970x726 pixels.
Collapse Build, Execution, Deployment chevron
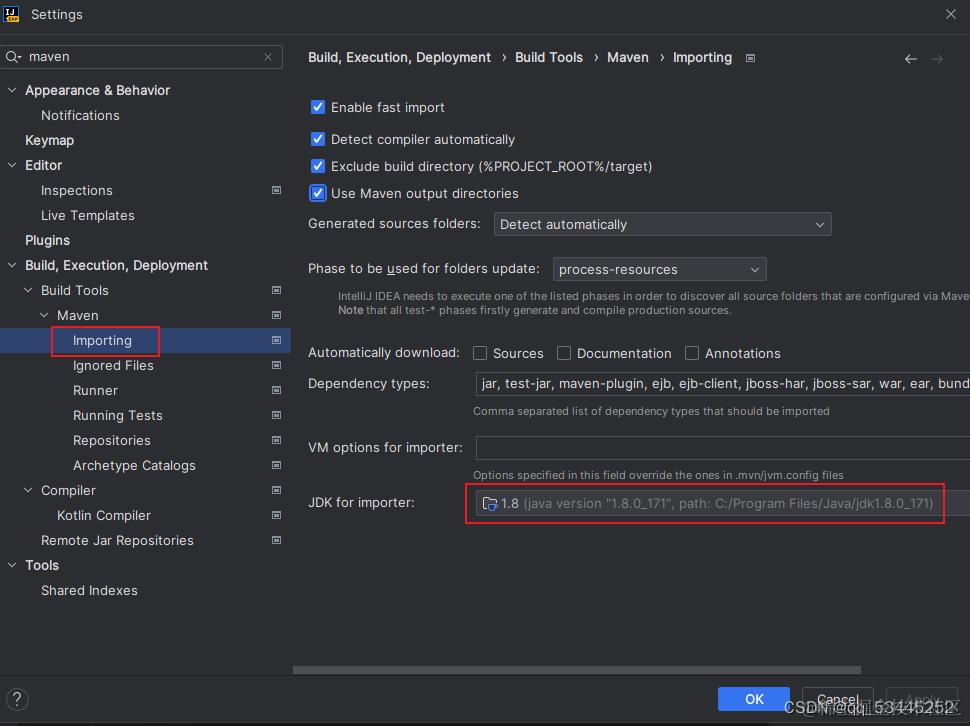pyautogui.click(x=12, y=265)
